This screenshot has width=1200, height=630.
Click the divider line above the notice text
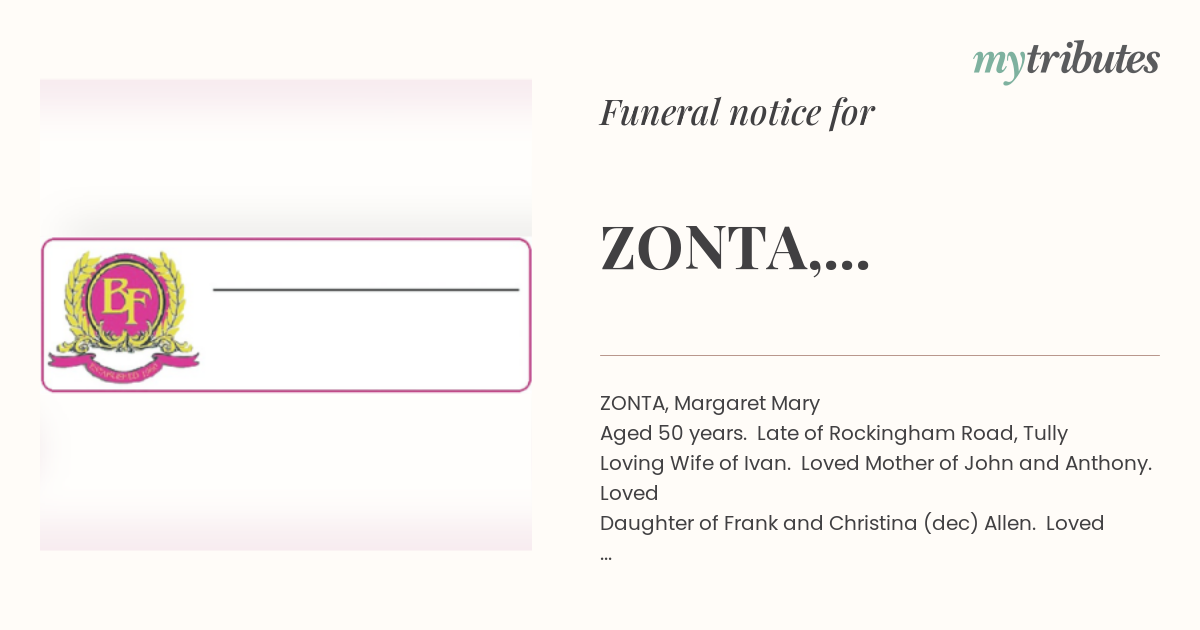click(880, 355)
